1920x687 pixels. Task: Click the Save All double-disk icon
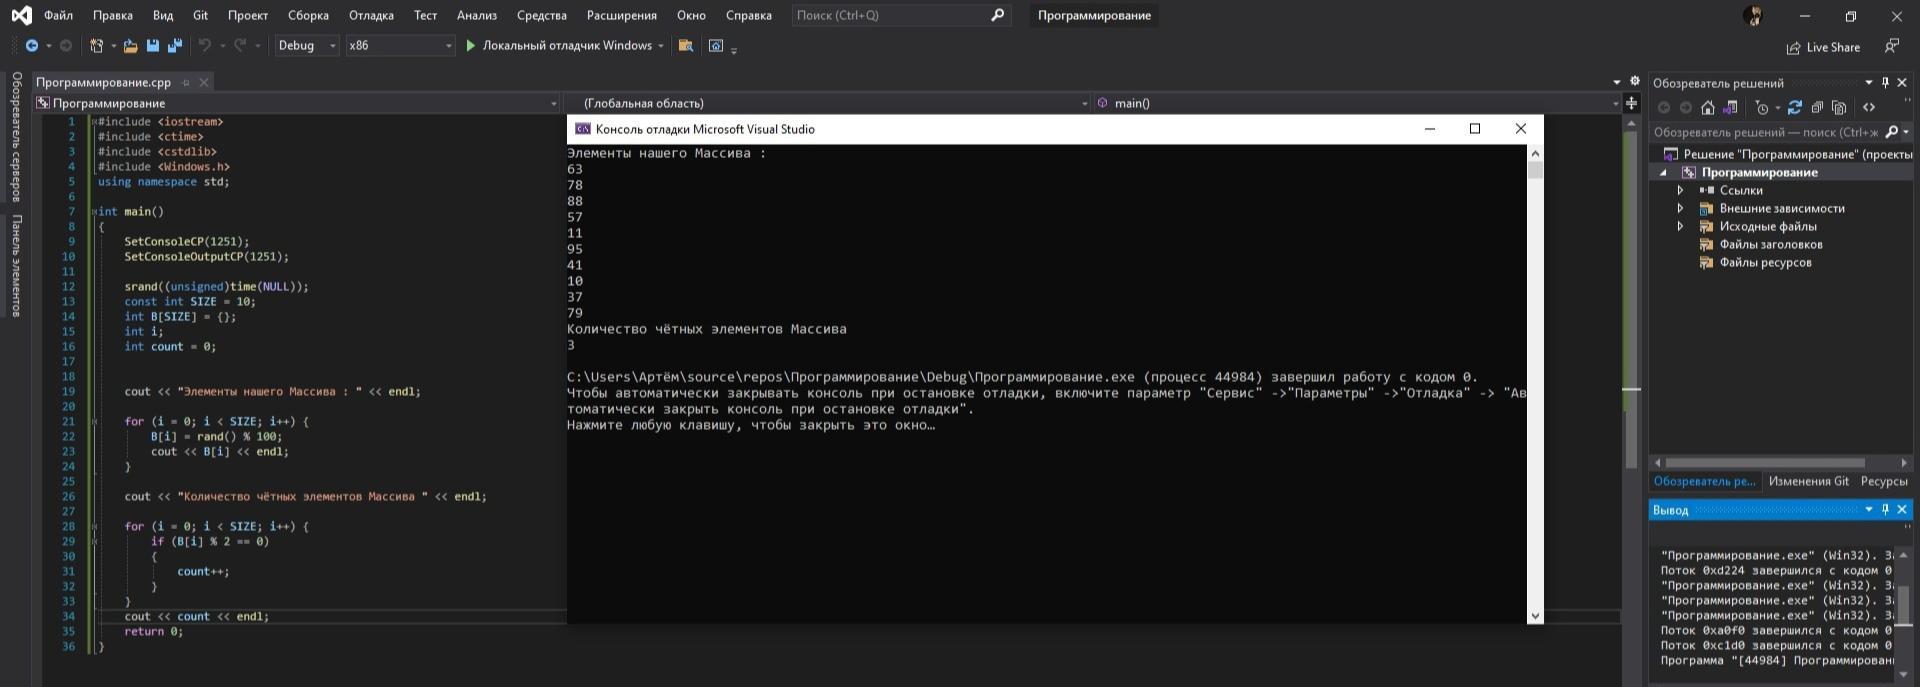[x=175, y=46]
